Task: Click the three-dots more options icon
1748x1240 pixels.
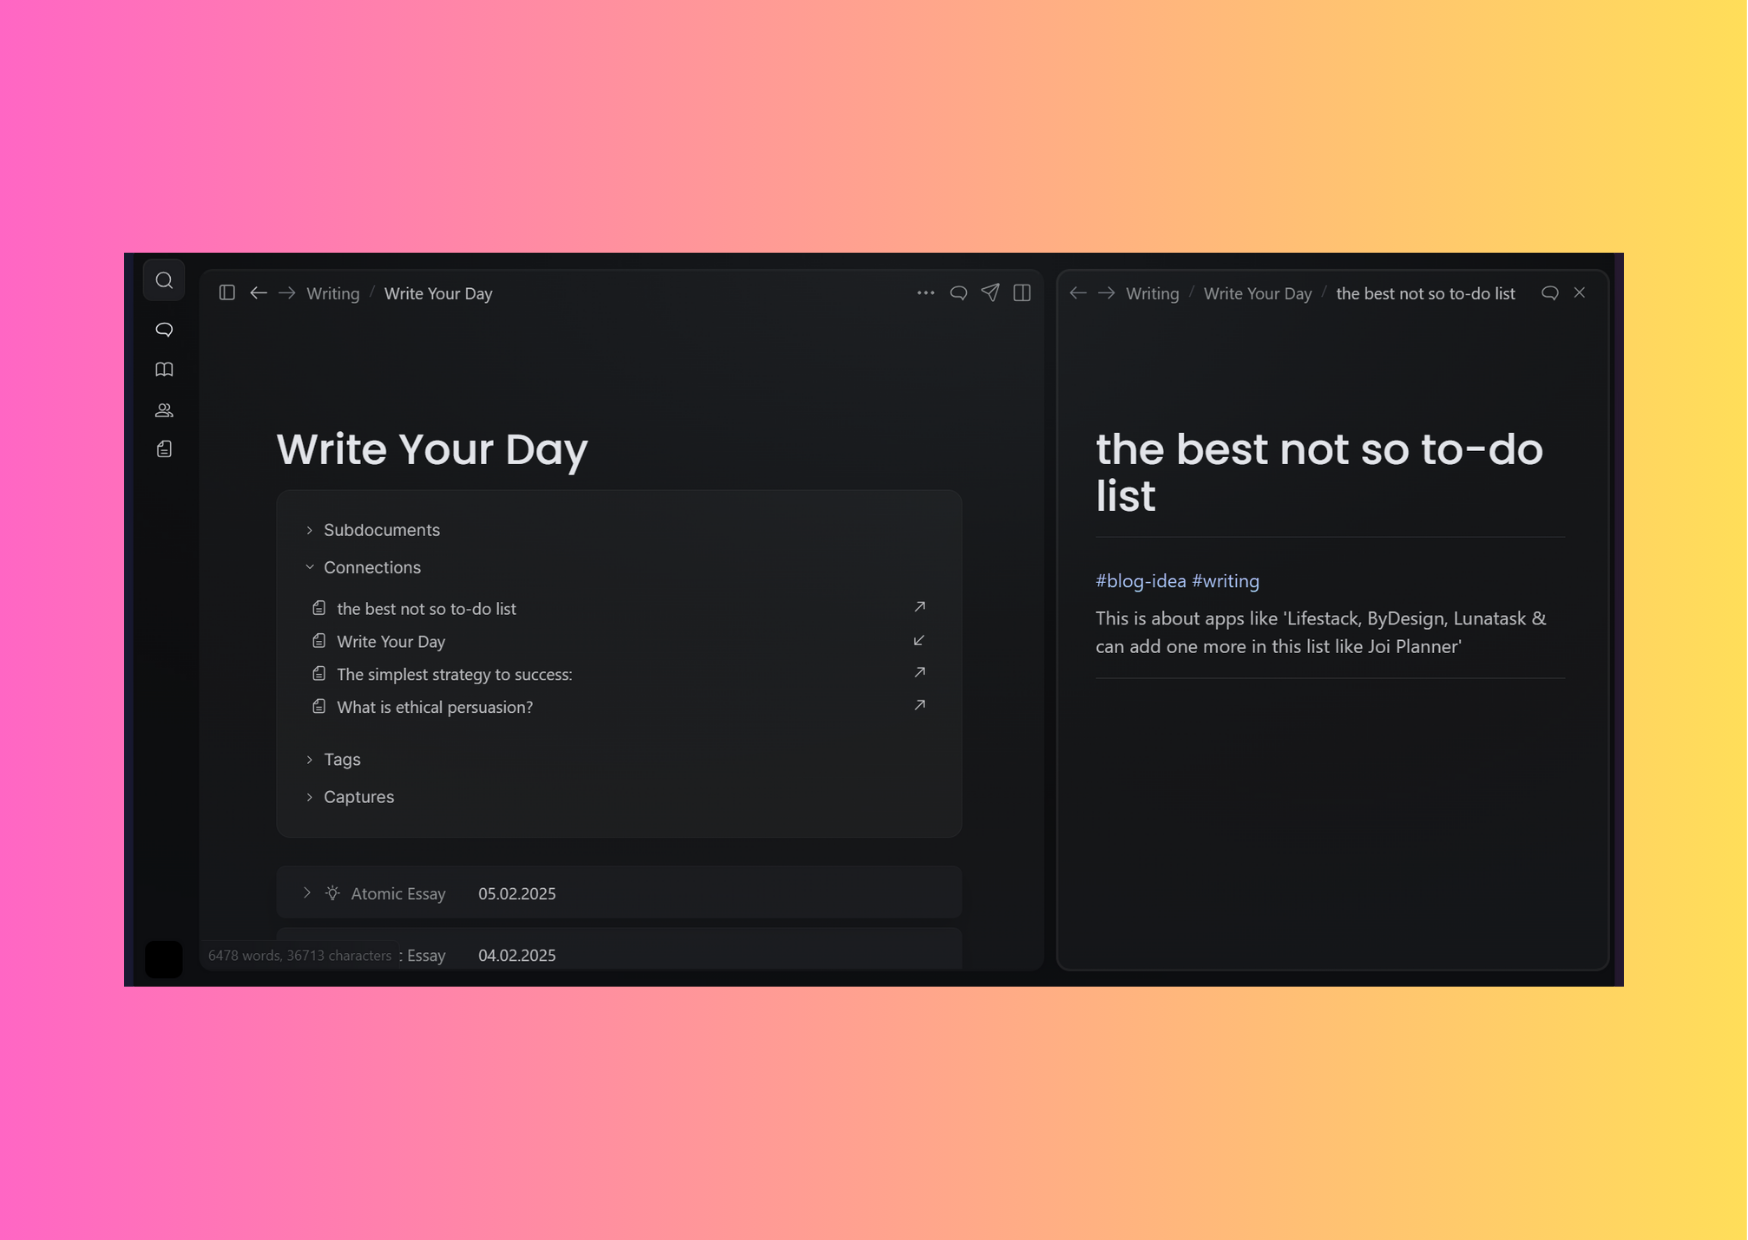Action: click(926, 293)
